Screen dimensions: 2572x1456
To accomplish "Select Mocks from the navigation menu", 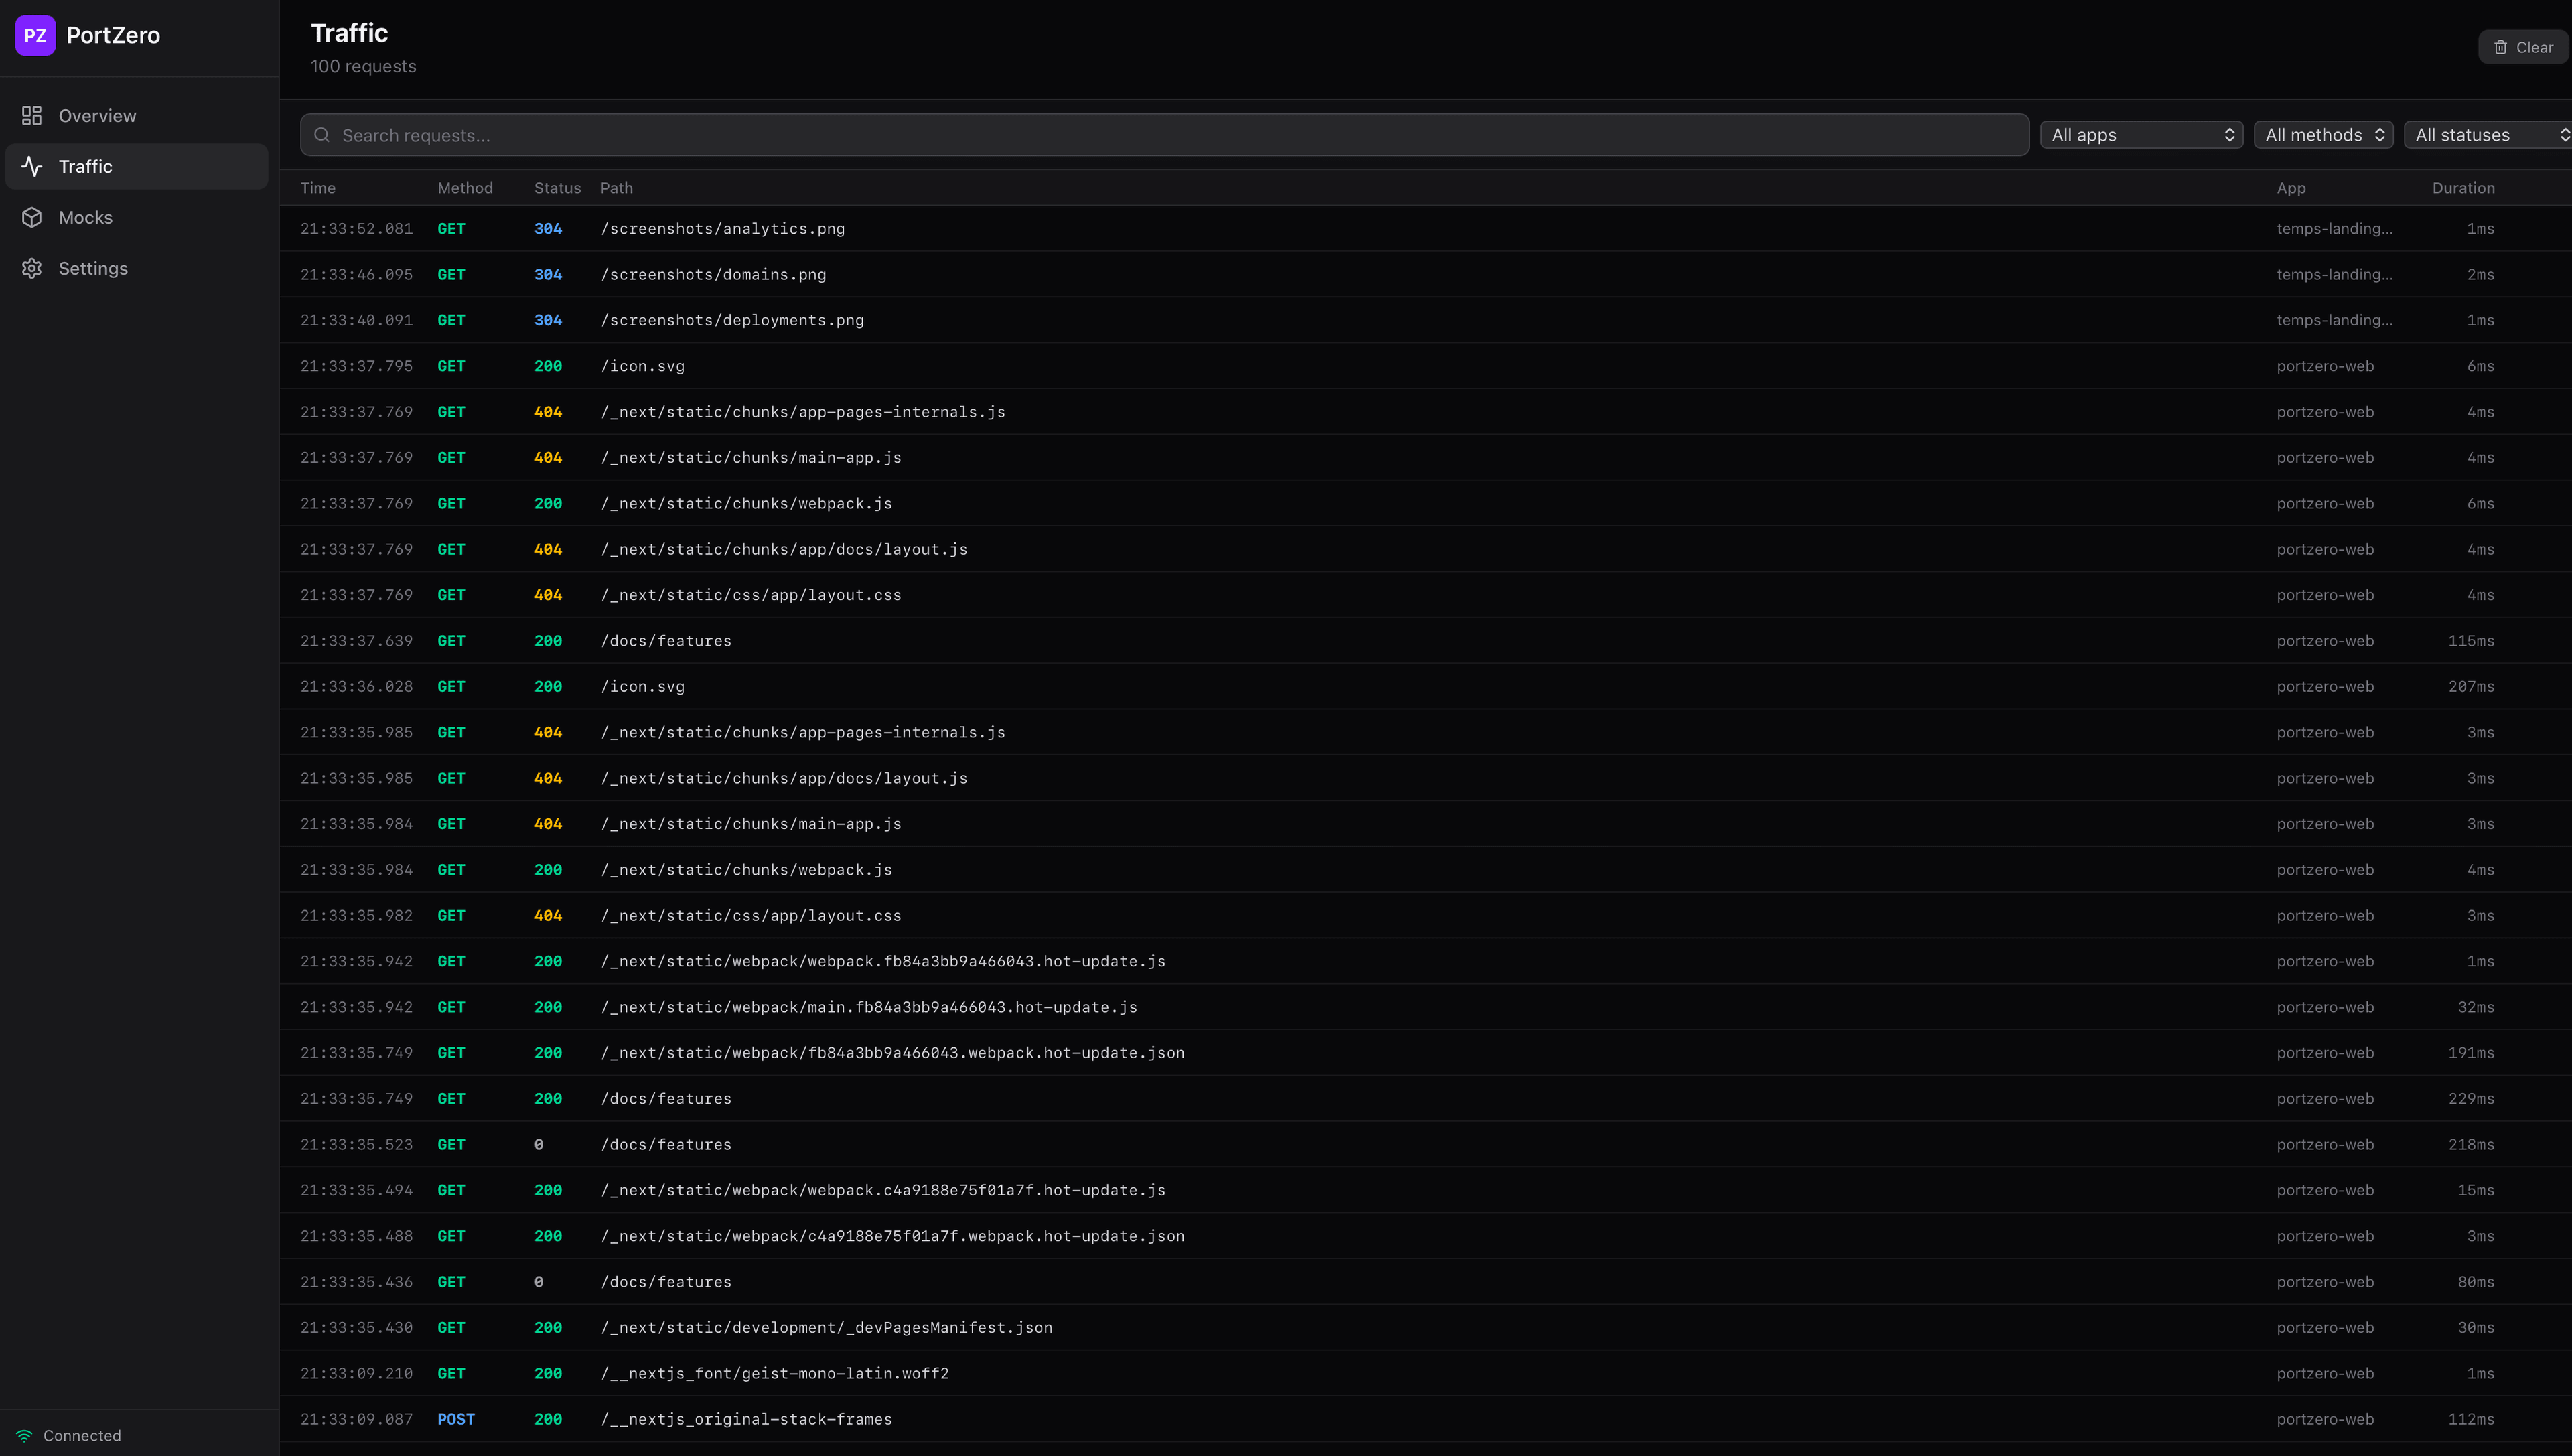I will coord(86,217).
